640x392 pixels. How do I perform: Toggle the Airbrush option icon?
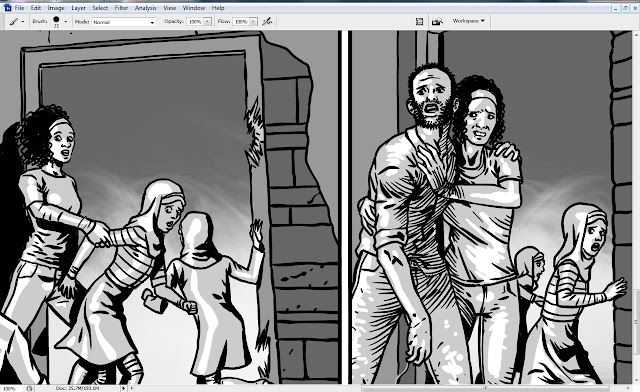click(x=267, y=21)
